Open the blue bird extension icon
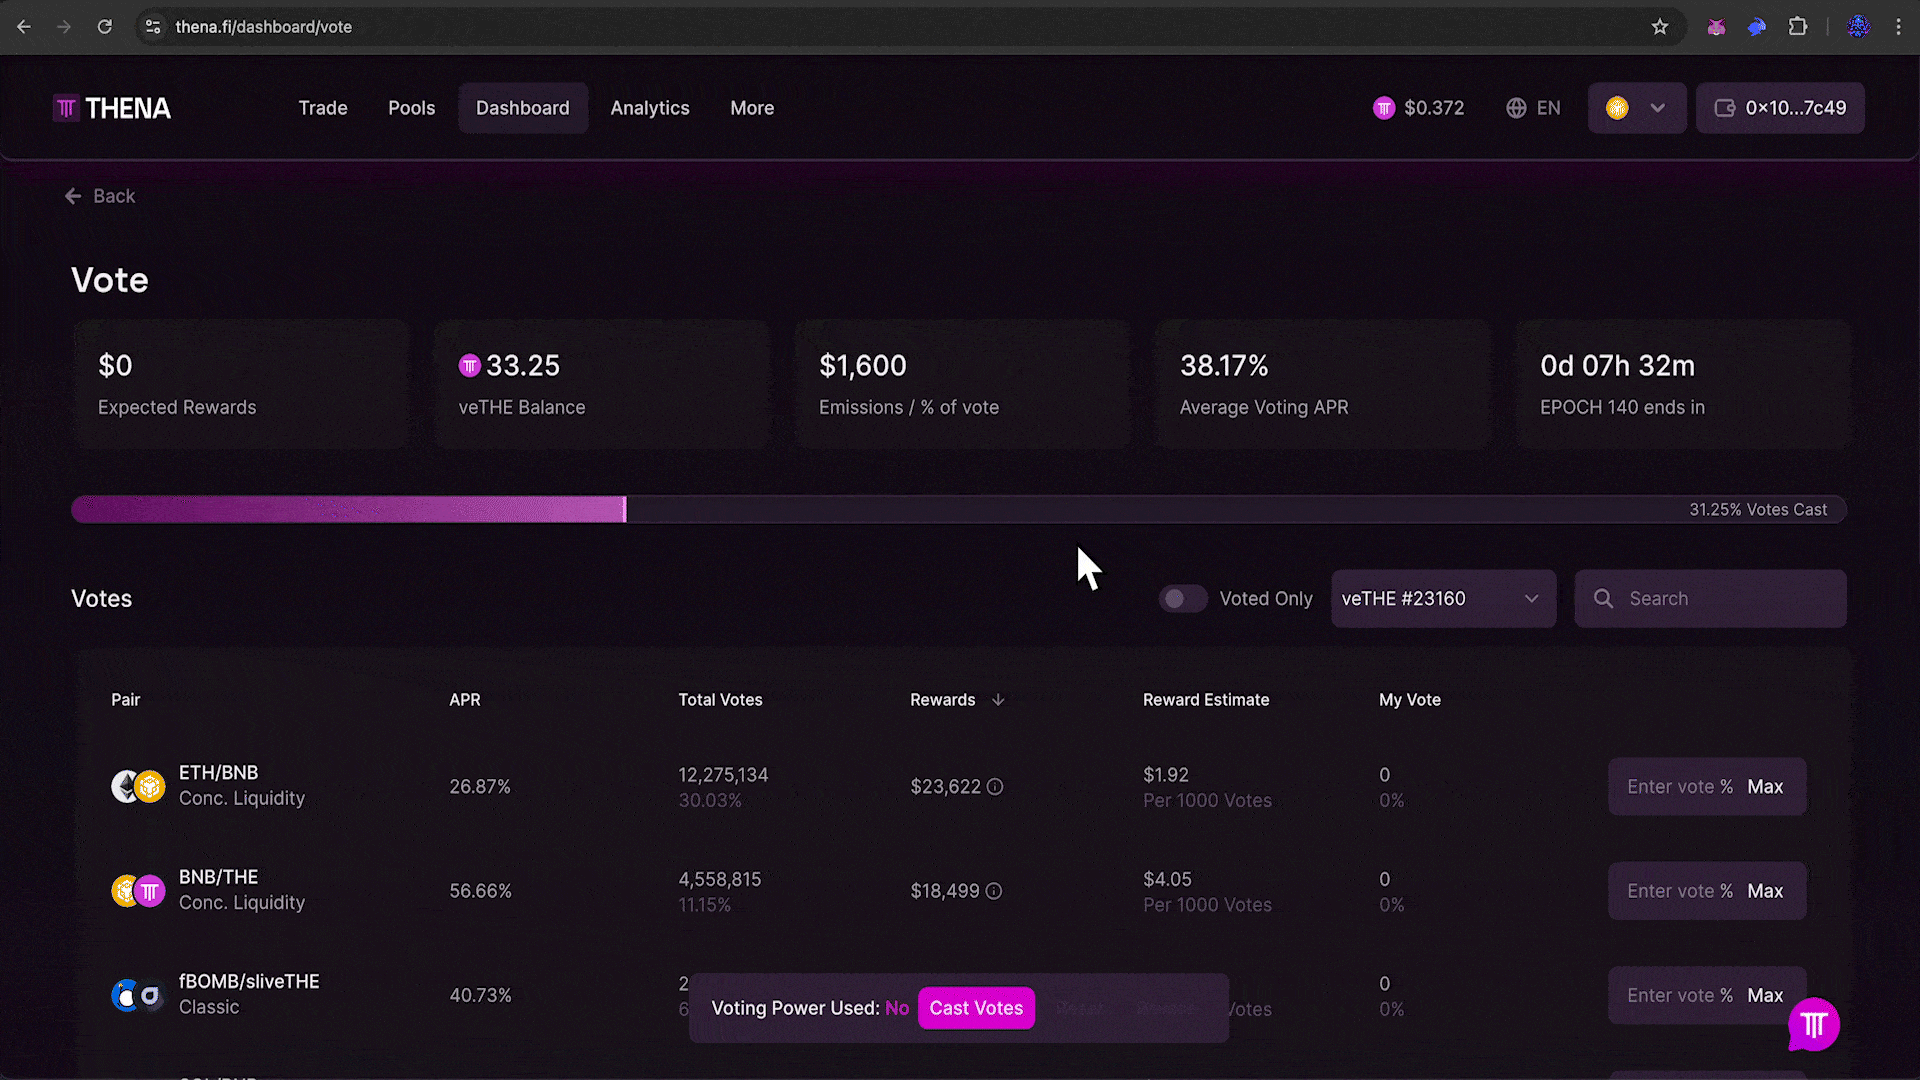This screenshot has height=1080, width=1920. (1757, 27)
